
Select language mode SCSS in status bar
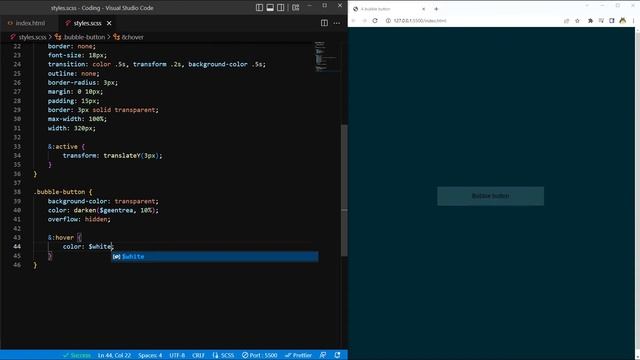223,355
